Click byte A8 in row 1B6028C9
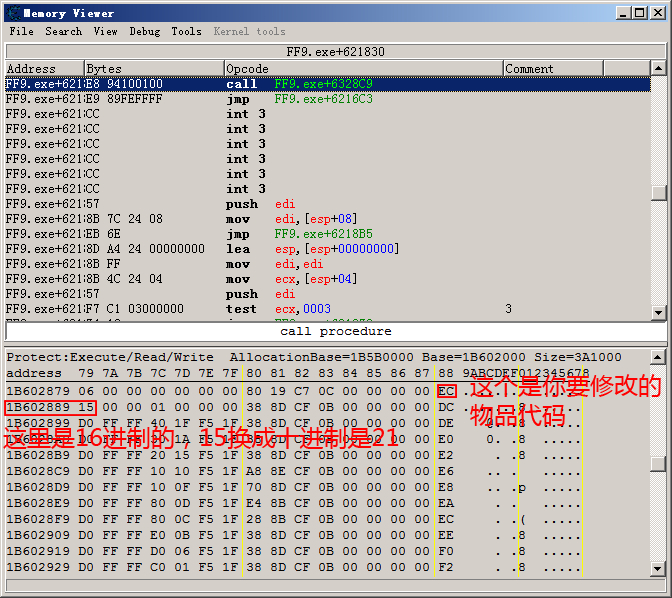Viewport: 672px width, 598px height. [x=254, y=471]
